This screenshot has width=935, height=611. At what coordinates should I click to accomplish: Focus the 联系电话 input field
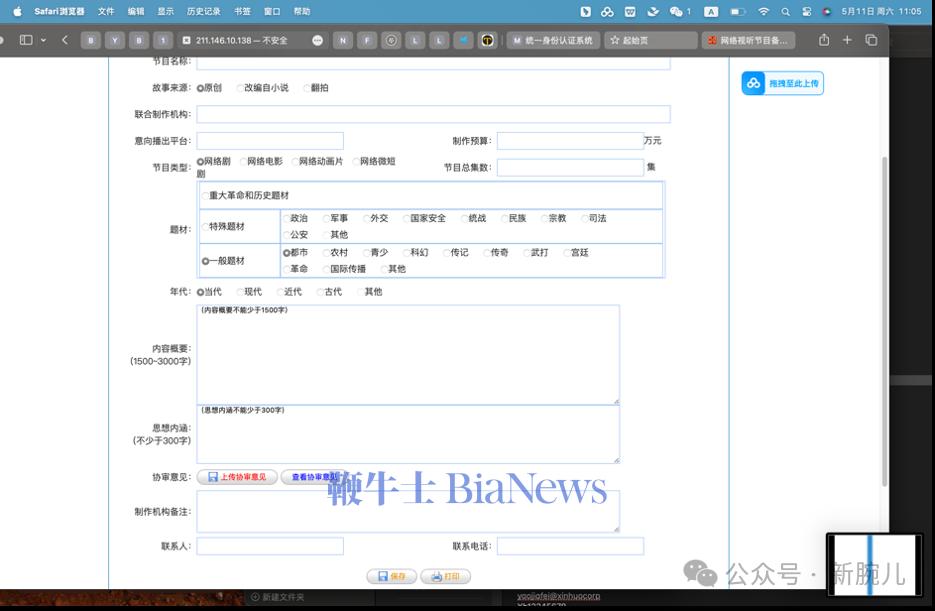click(x=570, y=546)
